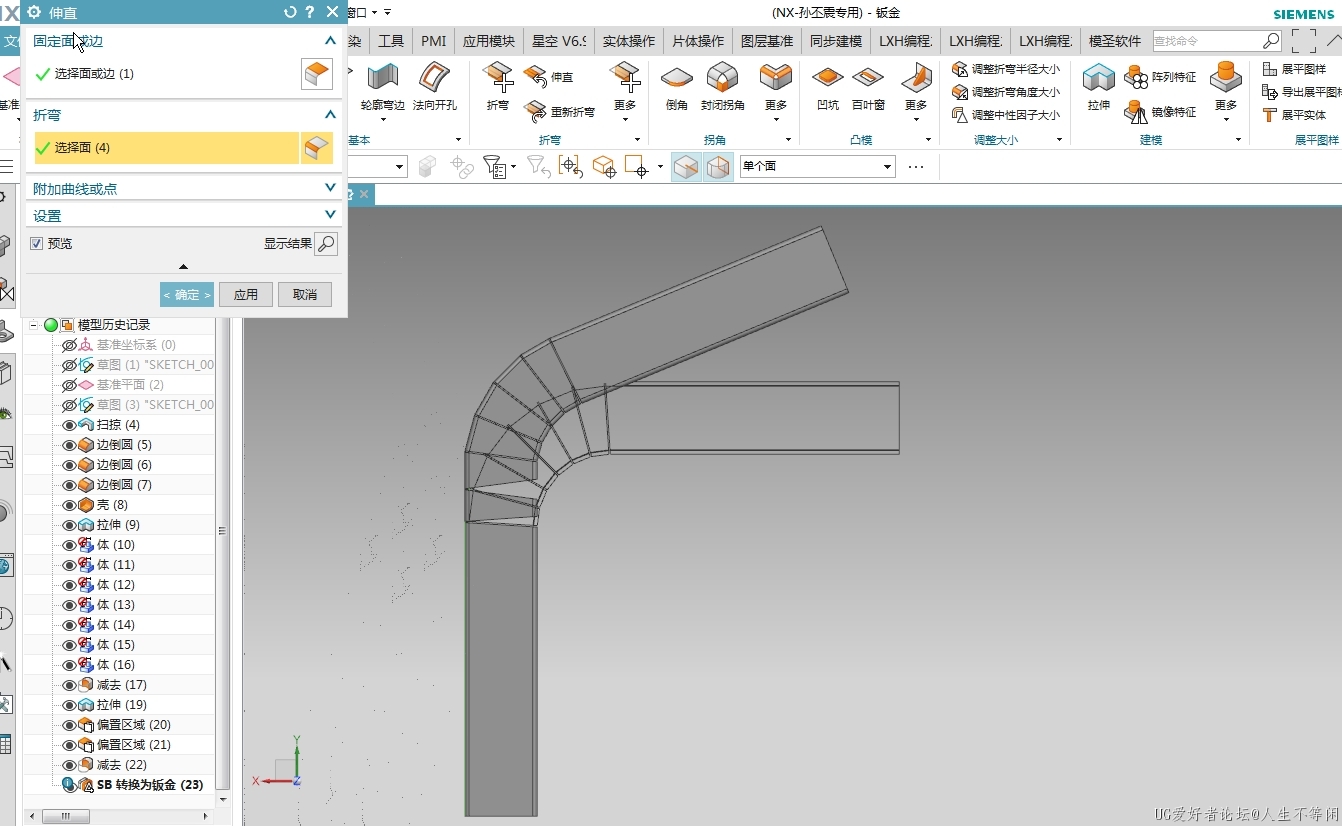Toggle the 预览 preview checkbox

coord(36,244)
